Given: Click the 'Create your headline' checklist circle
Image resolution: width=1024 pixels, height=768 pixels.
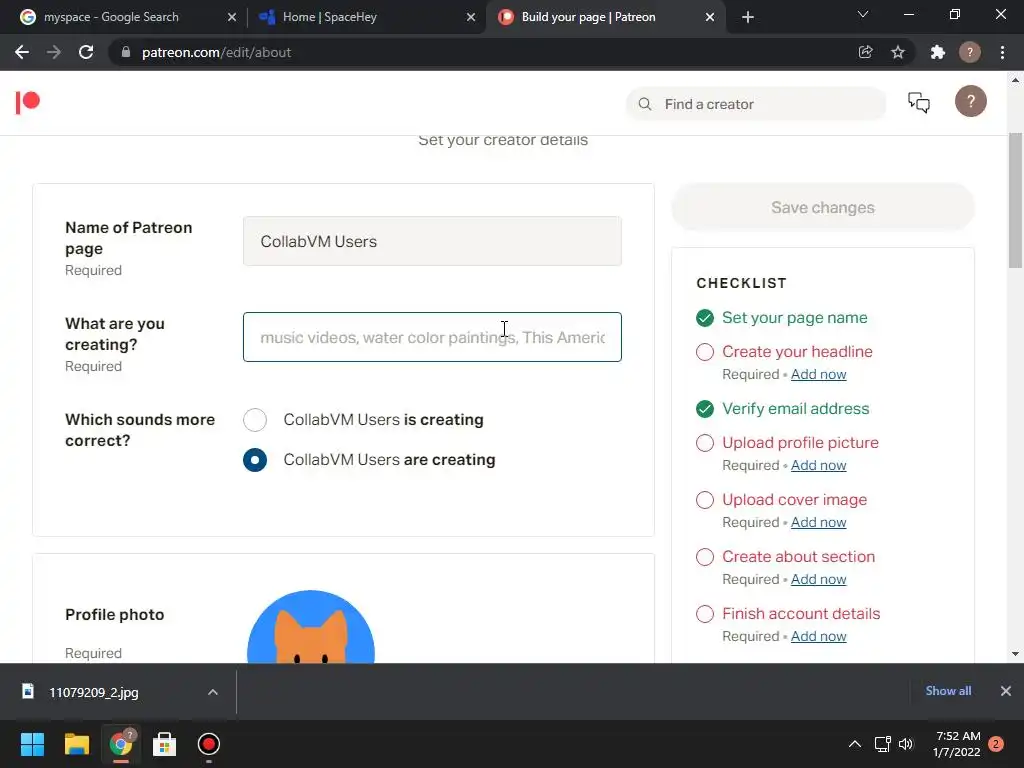Looking at the screenshot, I should point(705,352).
